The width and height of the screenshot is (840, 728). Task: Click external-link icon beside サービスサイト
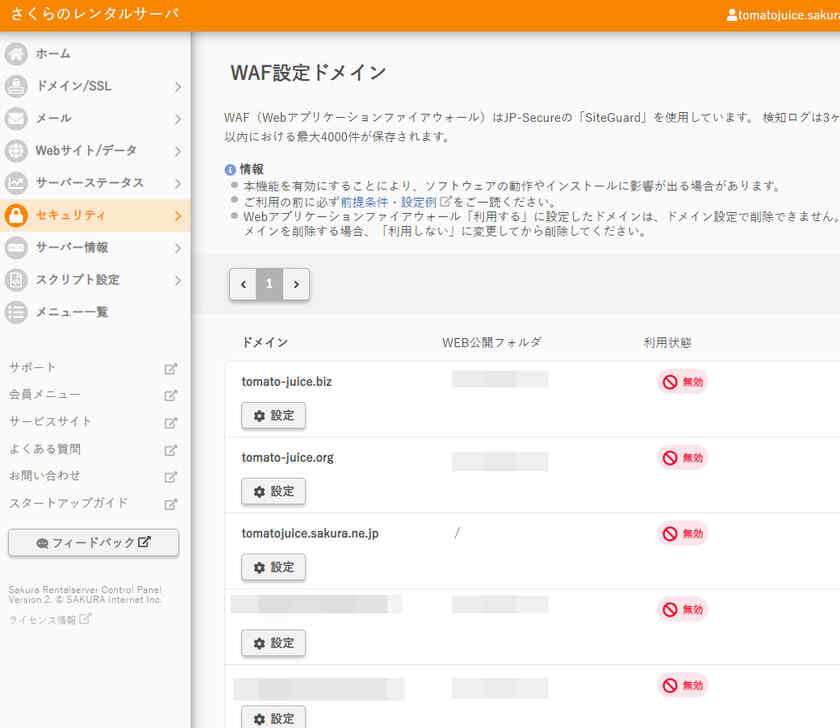170,423
